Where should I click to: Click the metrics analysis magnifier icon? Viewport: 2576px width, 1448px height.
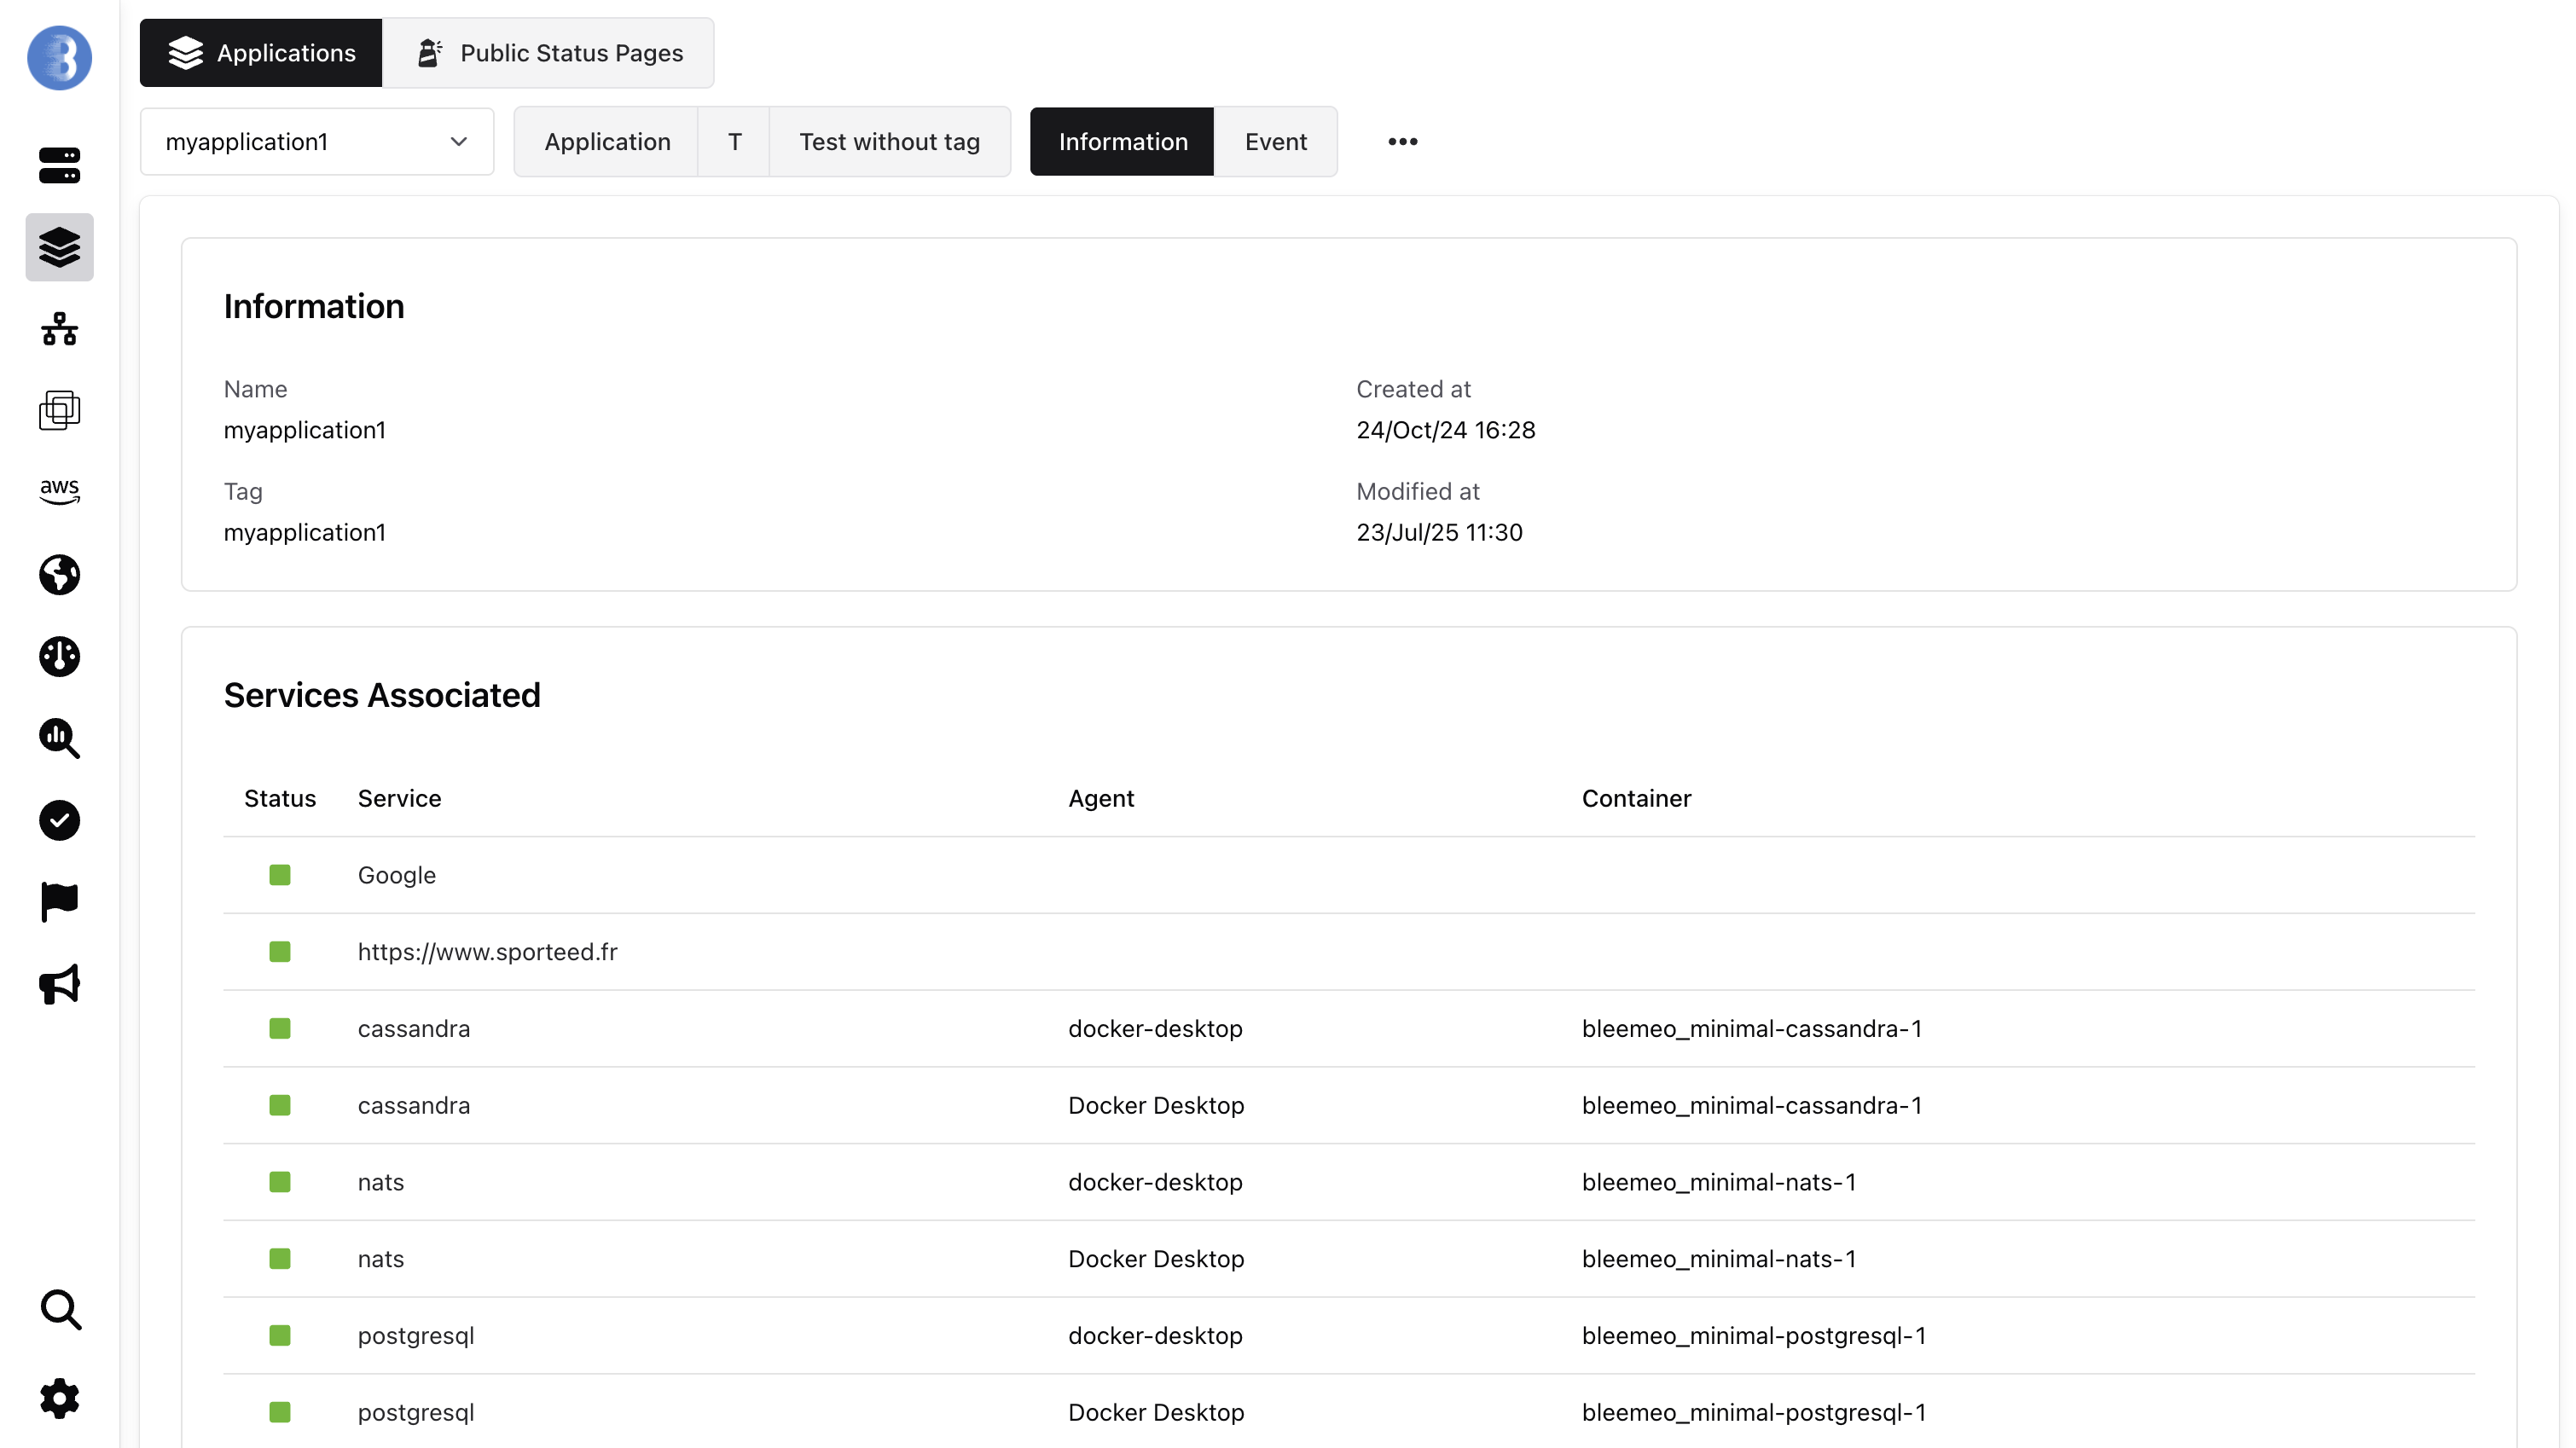[x=59, y=739]
